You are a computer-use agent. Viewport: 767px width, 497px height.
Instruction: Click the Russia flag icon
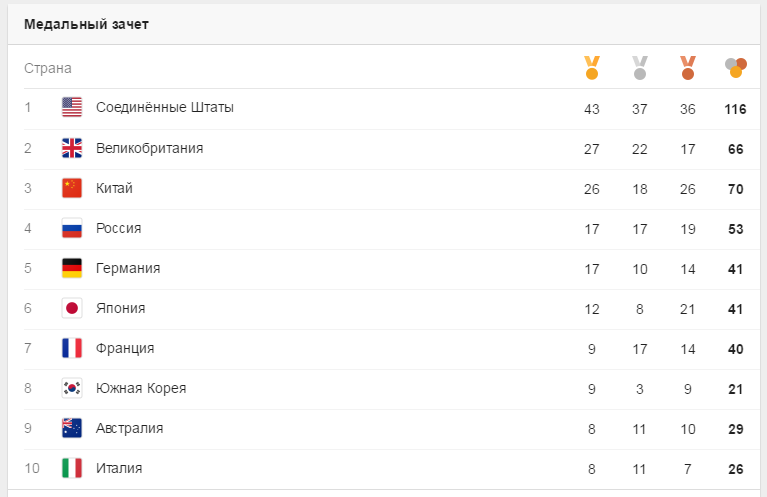click(x=72, y=228)
